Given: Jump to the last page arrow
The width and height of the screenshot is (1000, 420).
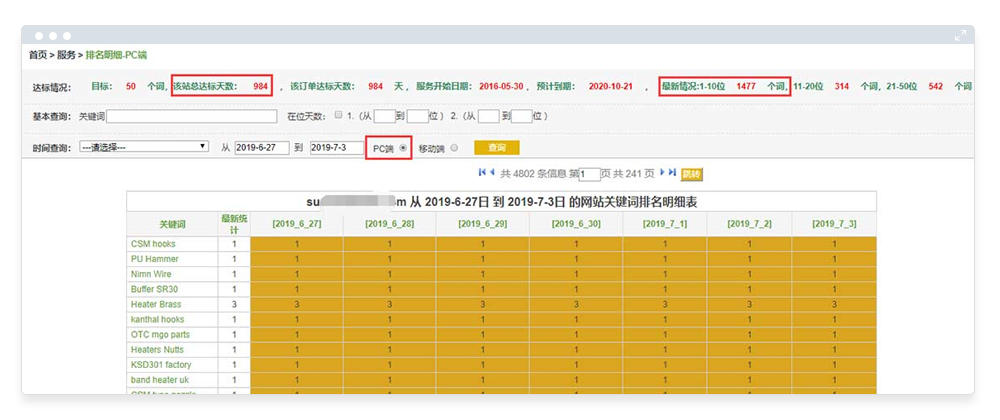Looking at the screenshot, I should point(671,172).
